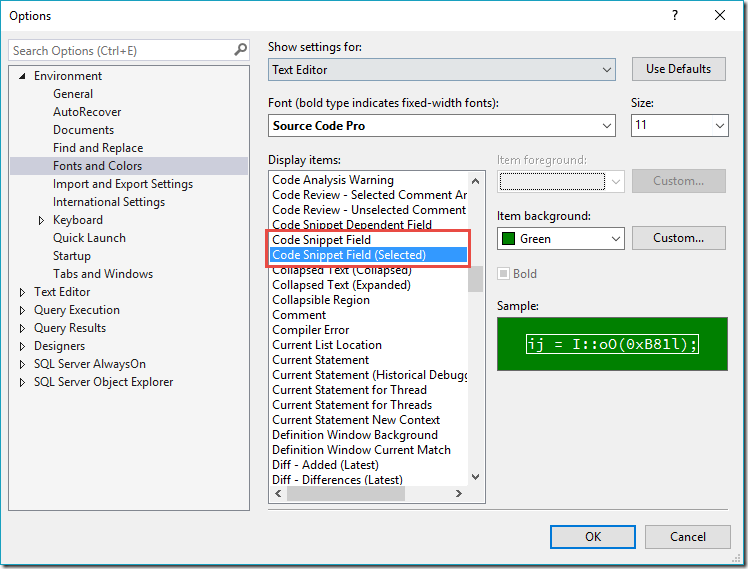Image resolution: width=748 pixels, height=569 pixels.
Task: Select Documents in the options tree
Action: (x=83, y=130)
